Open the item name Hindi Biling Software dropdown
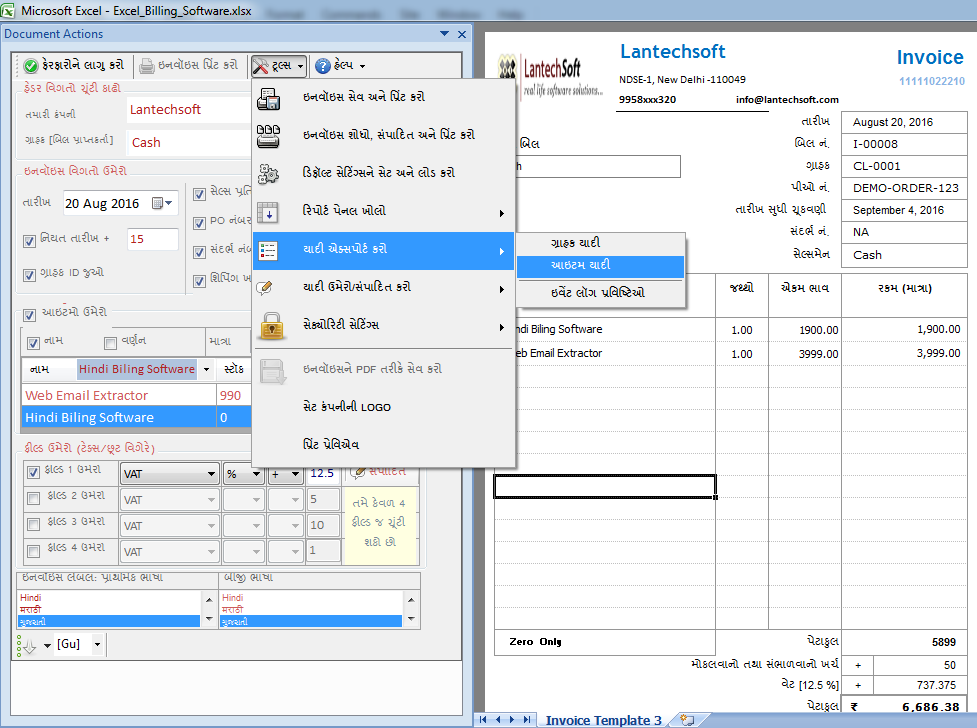 click(x=206, y=370)
